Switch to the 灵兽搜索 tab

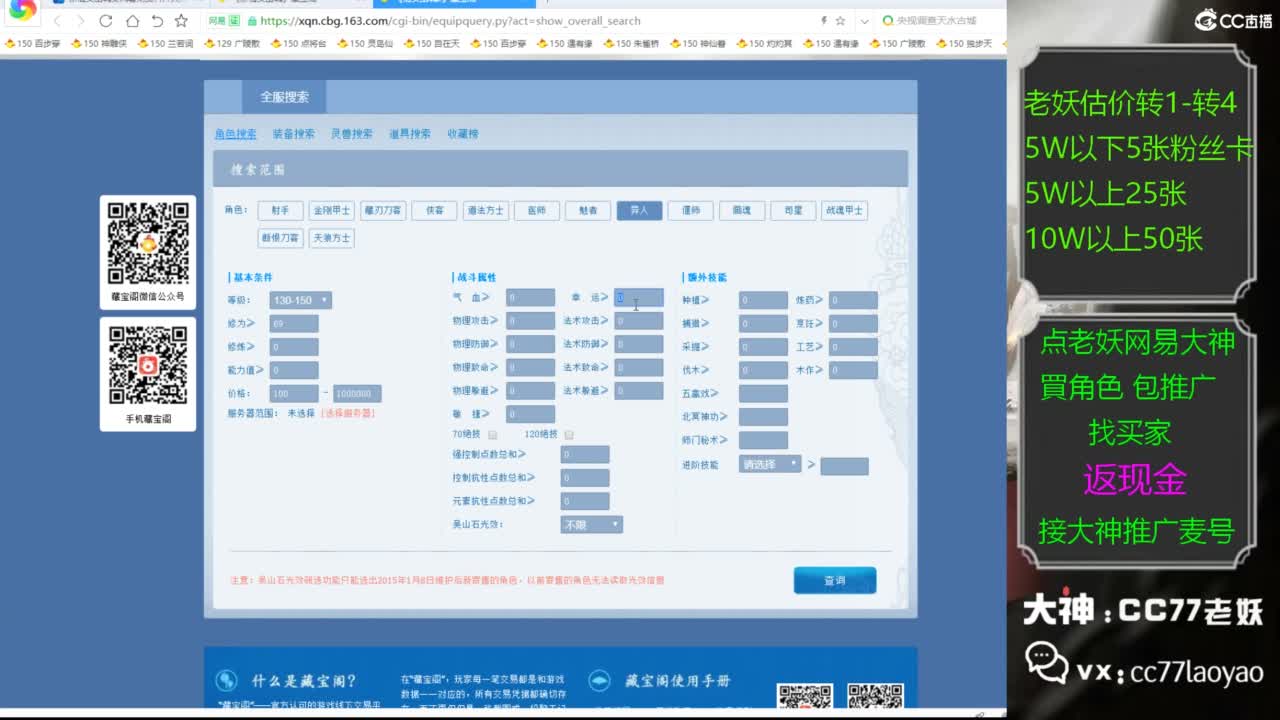[x=350, y=132]
